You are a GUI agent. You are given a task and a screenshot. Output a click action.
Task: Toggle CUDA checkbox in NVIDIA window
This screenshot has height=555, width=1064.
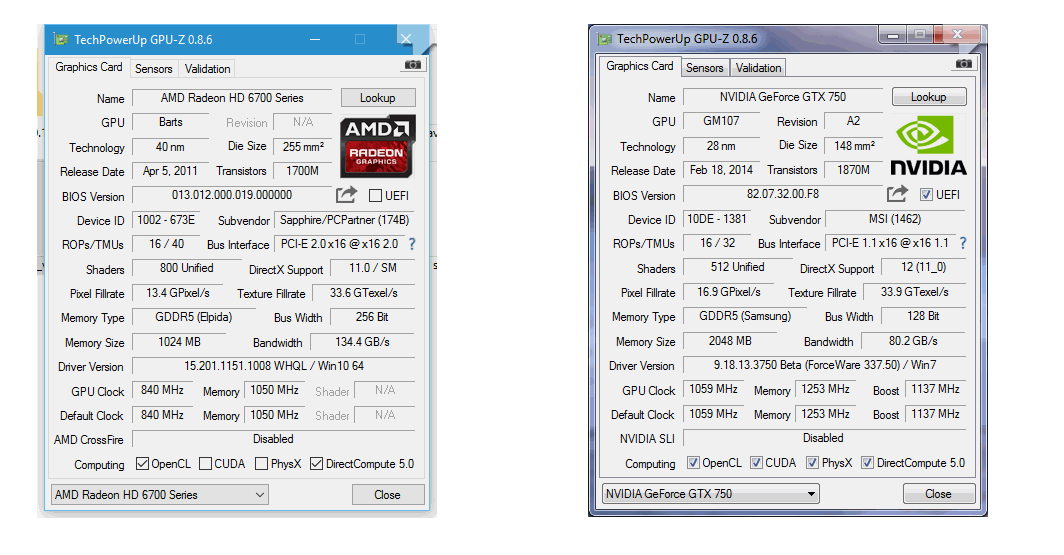point(757,462)
